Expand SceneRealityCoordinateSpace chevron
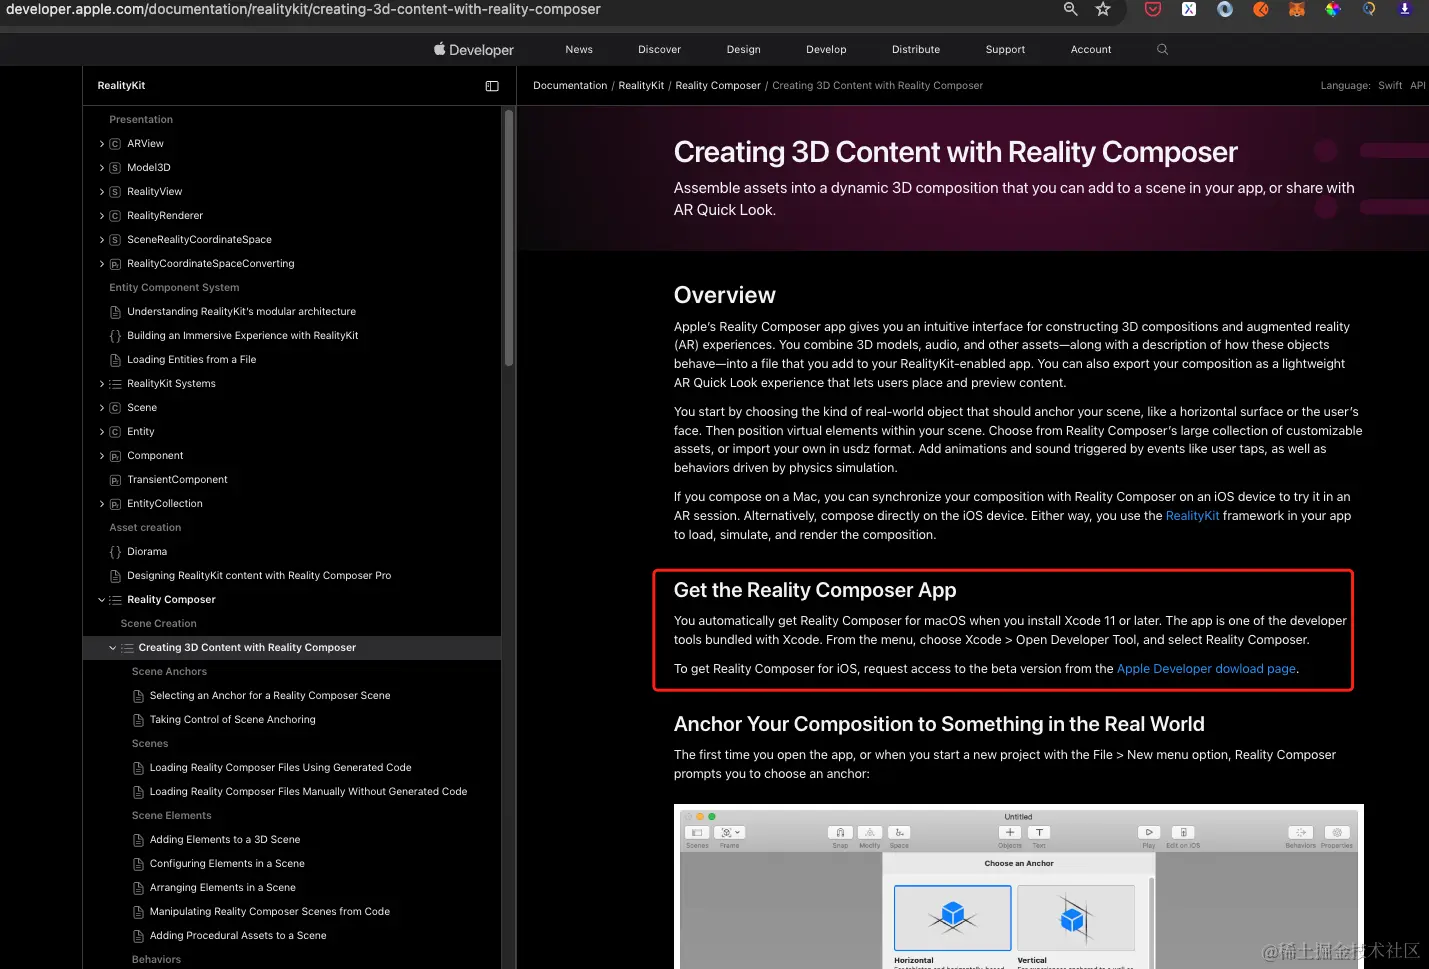This screenshot has width=1429, height=969. pos(102,240)
